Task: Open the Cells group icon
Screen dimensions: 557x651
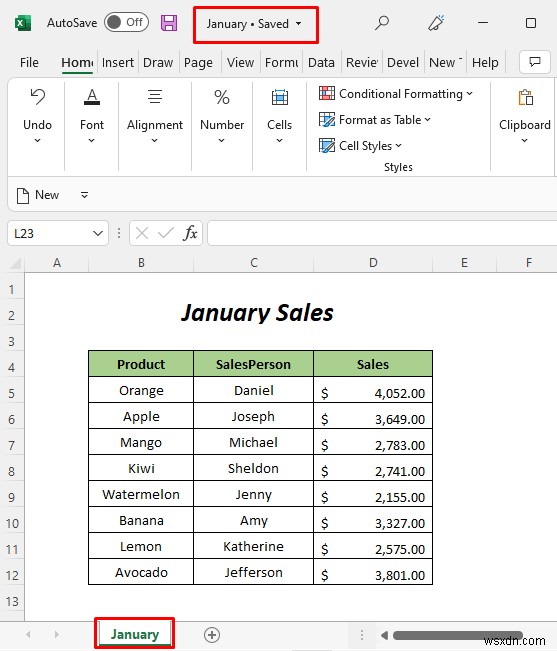Action: (280, 98)
